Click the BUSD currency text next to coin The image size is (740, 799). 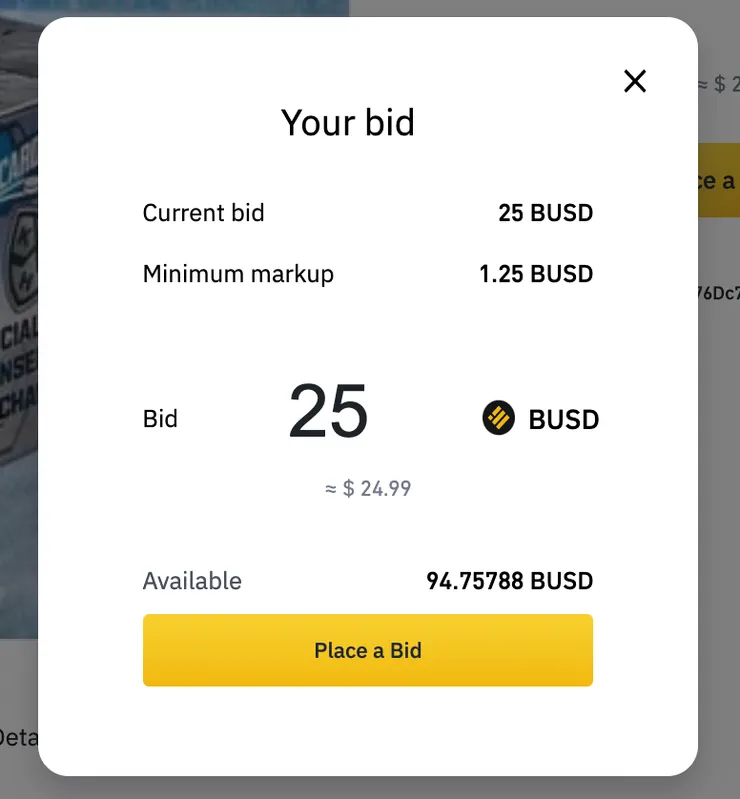[x=564, y=419]
